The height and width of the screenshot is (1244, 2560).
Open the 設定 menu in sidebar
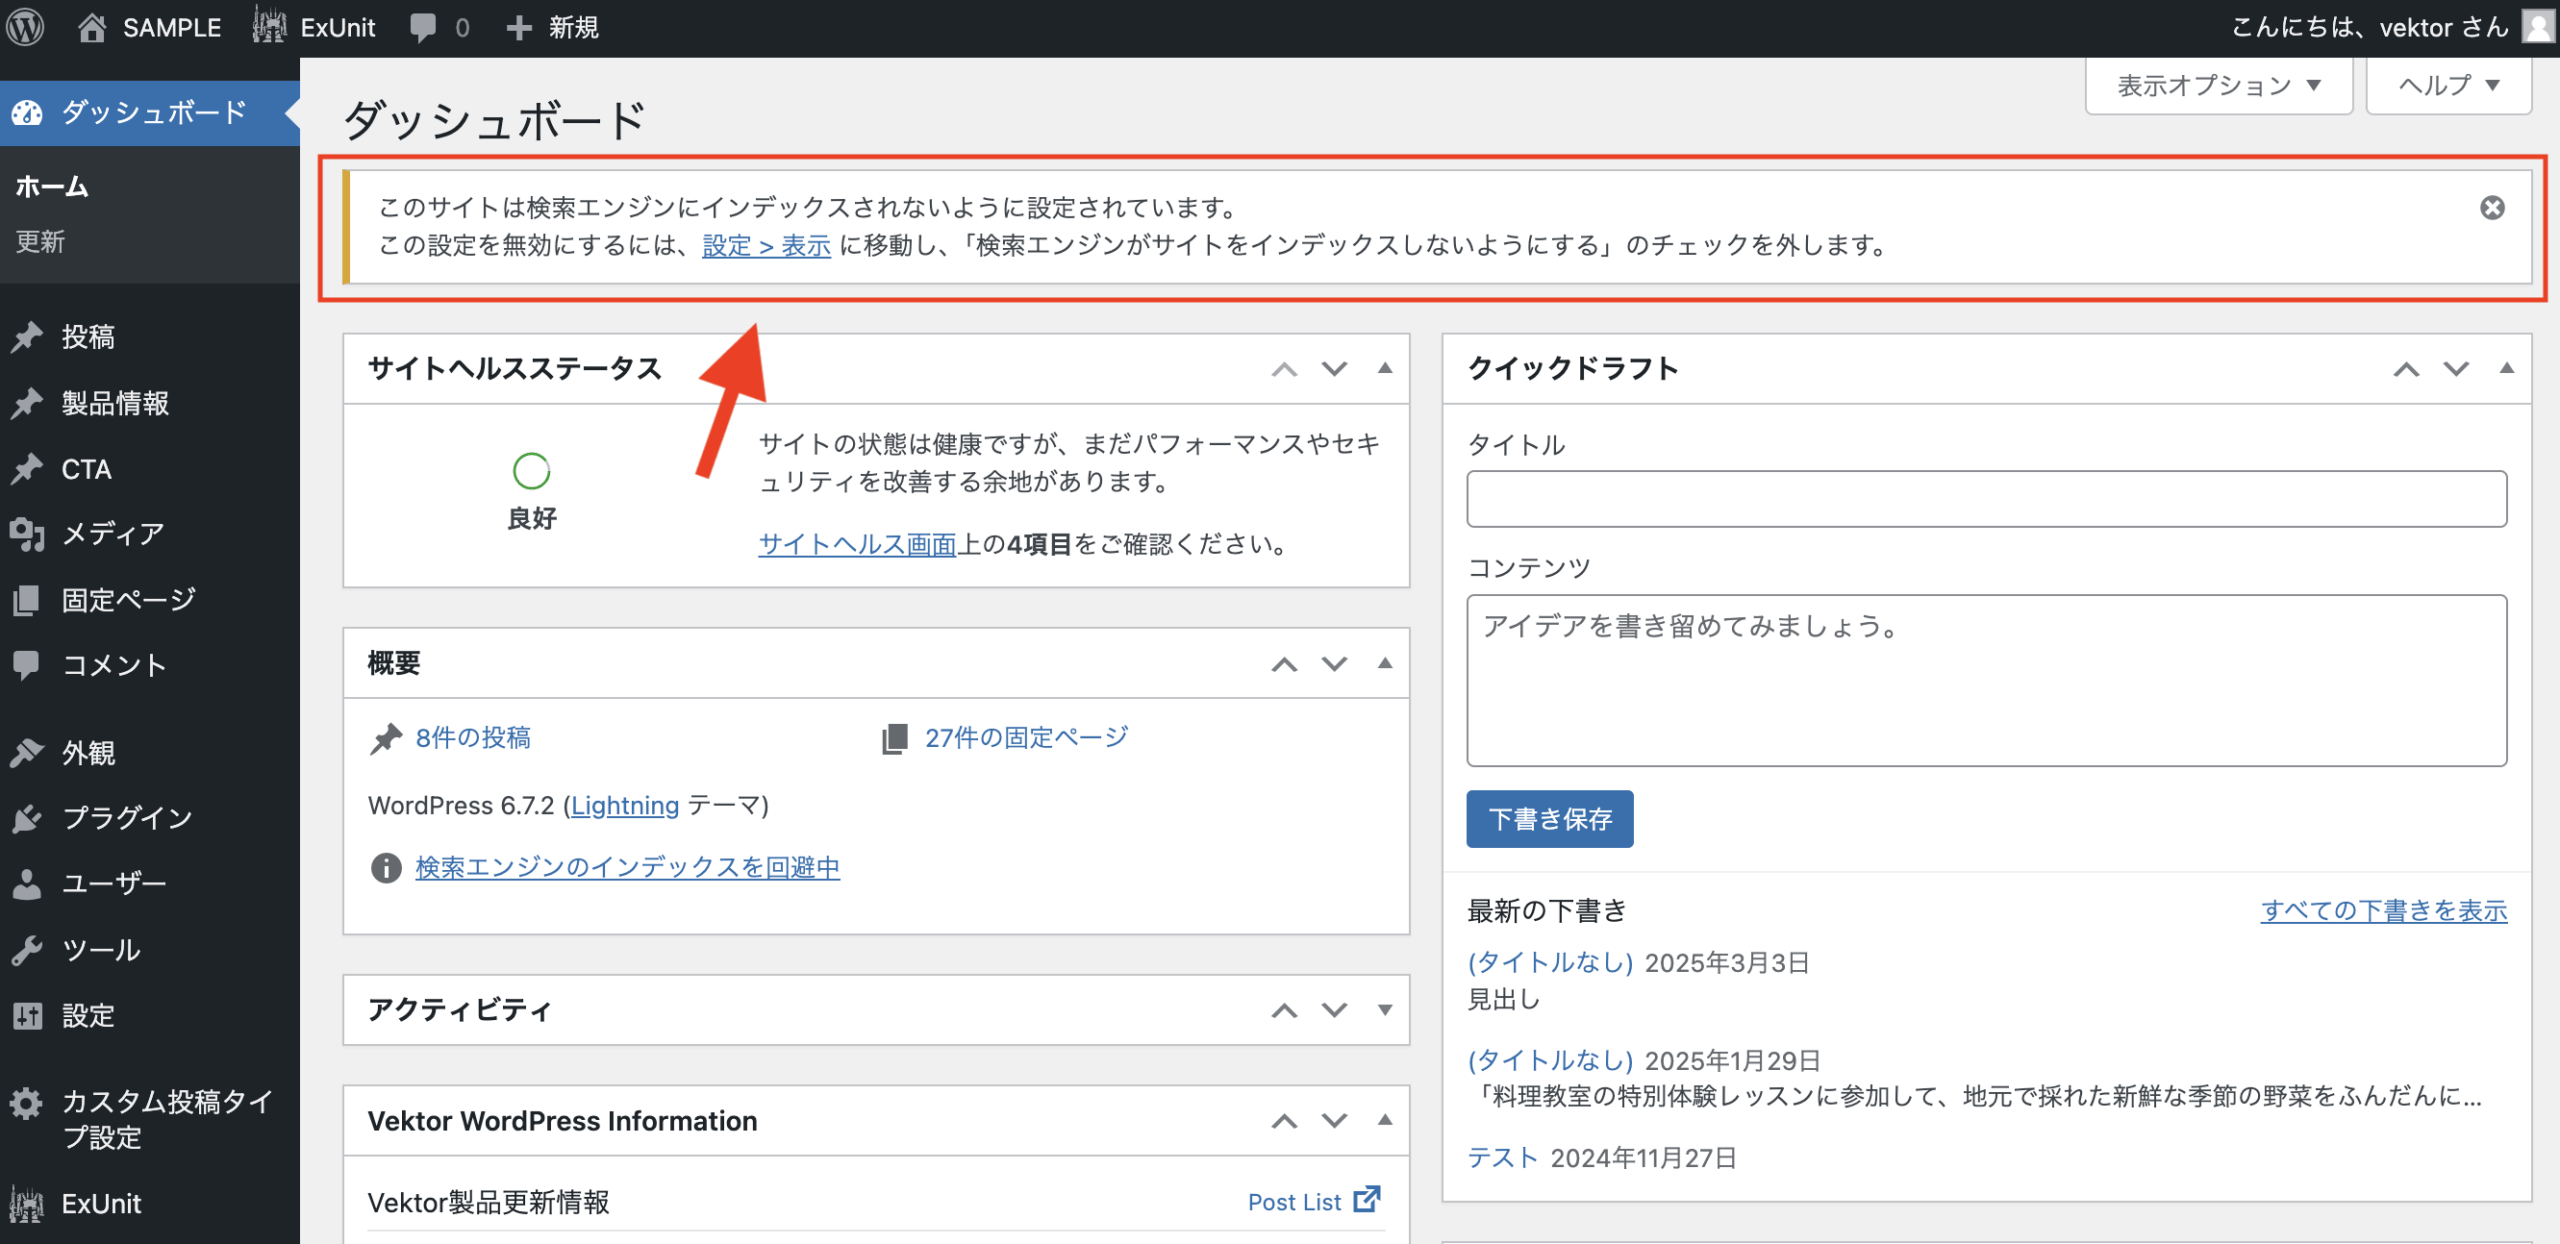(x=88, y=1015)
